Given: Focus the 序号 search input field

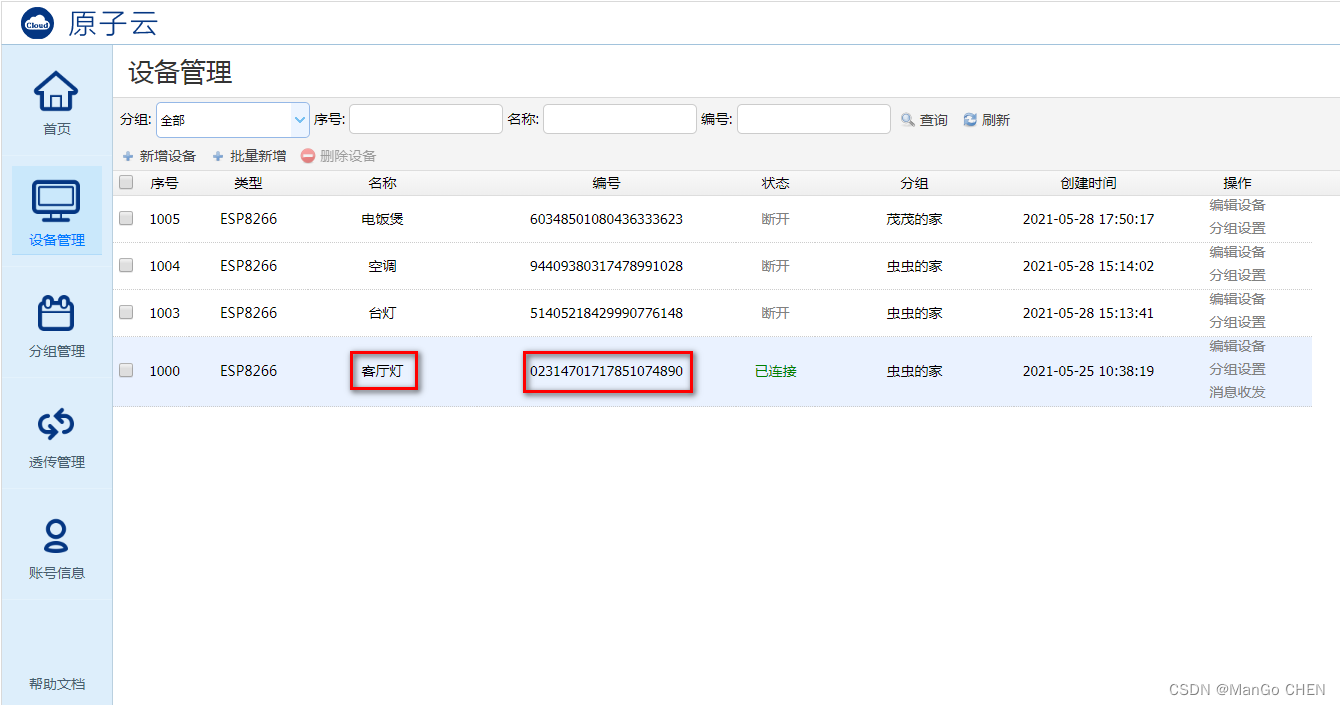Looking at the screenshot, I should tap(426, 119).
